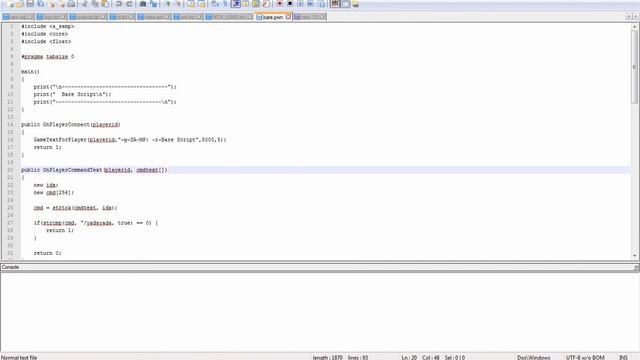Copy the selection via toolbar icon
This screenshot has width=640, height=360.
[95, 4]
